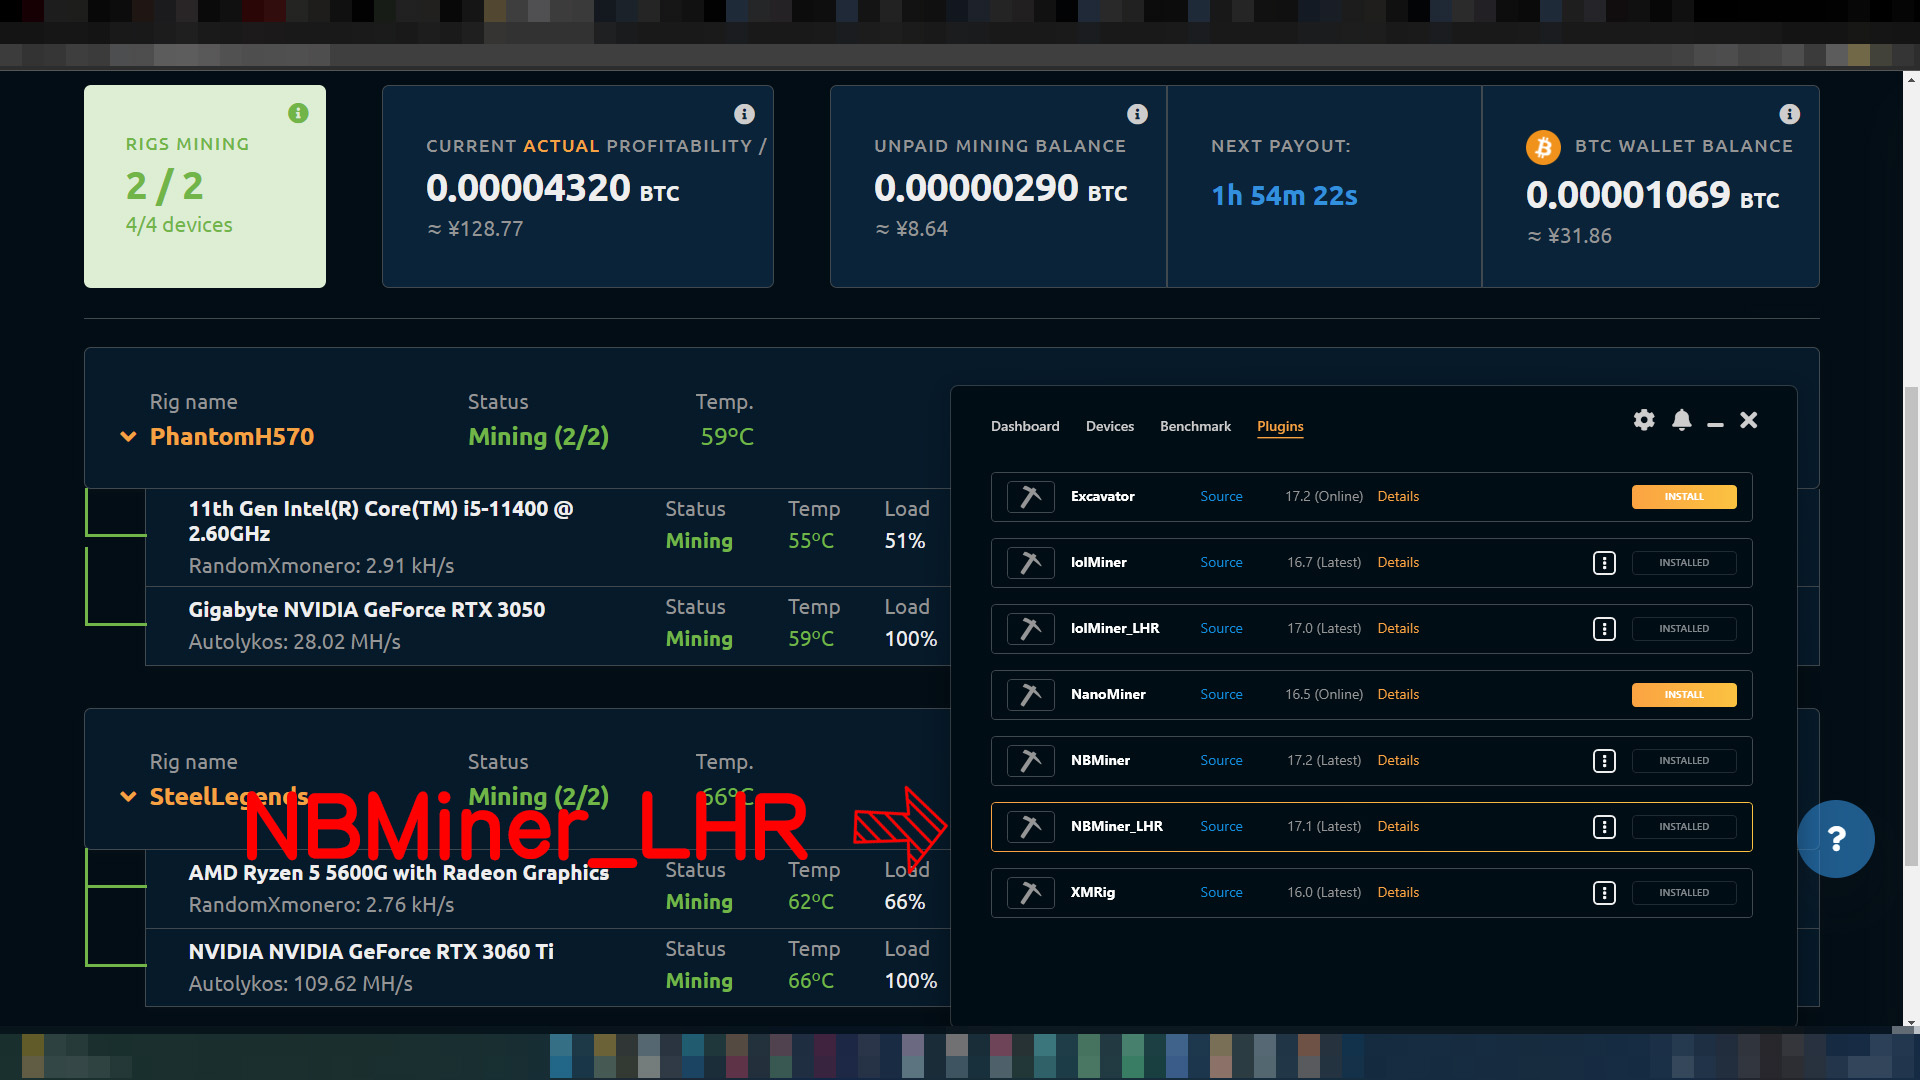Collapse the SteelLegends rig
Screen dimensions: 1920x1080
128,797
